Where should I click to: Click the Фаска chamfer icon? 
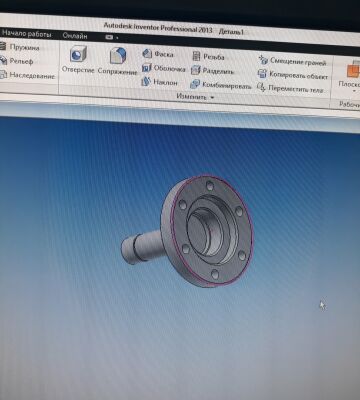[x=147, y=53]
